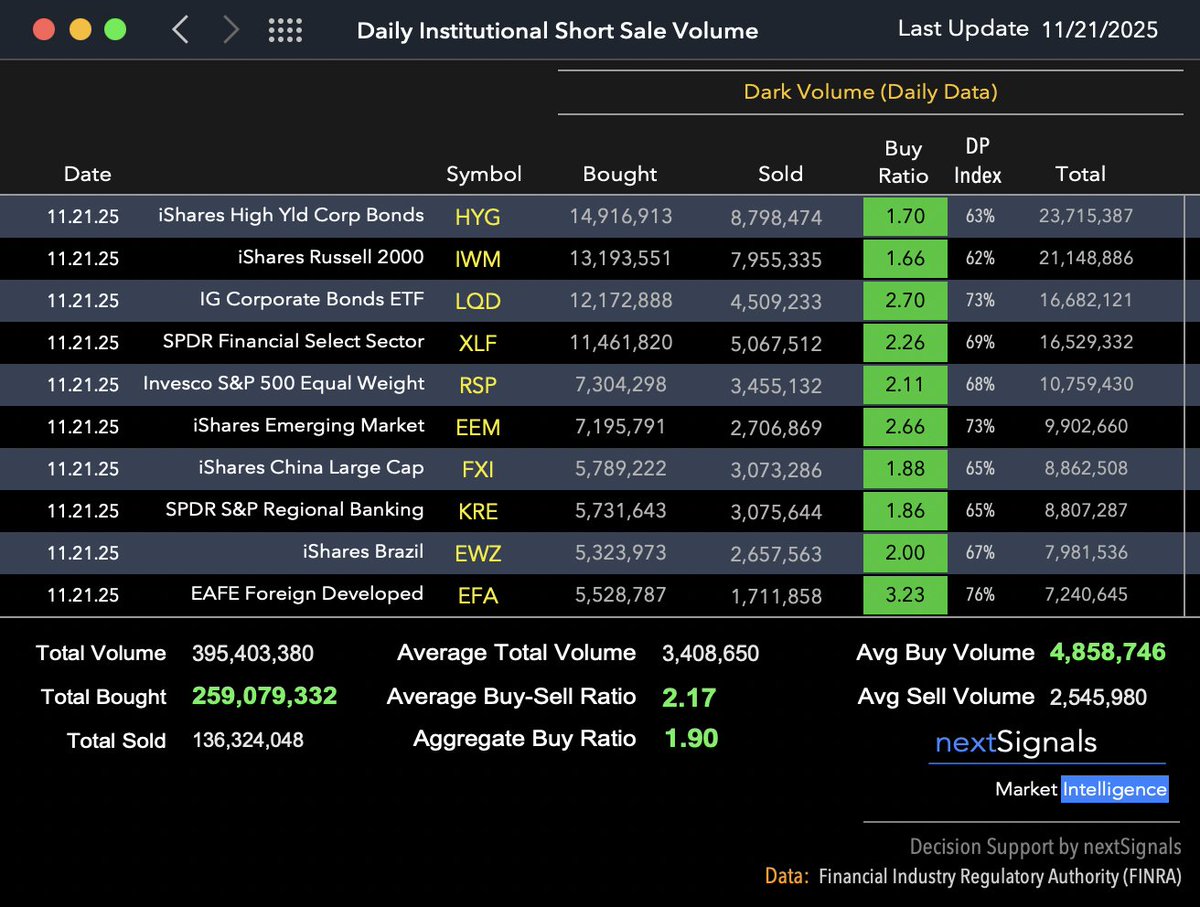Screen dimensions: 1200x907
Task: Switch to the Dark Volume (Daily Data) tab
Action: pos(870,91)
